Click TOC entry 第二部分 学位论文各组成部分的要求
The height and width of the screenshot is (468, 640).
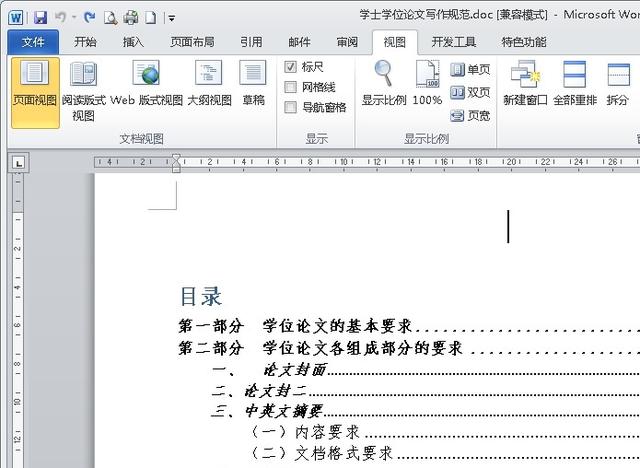[x=320, y=348]
